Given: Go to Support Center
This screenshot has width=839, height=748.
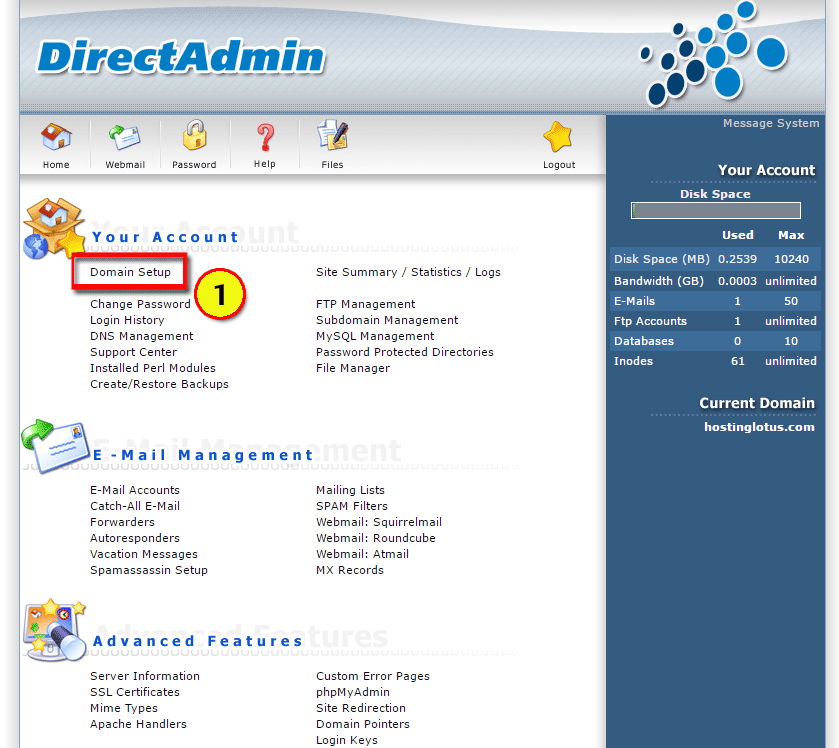Looking at the screenshot, I should 133,352.
